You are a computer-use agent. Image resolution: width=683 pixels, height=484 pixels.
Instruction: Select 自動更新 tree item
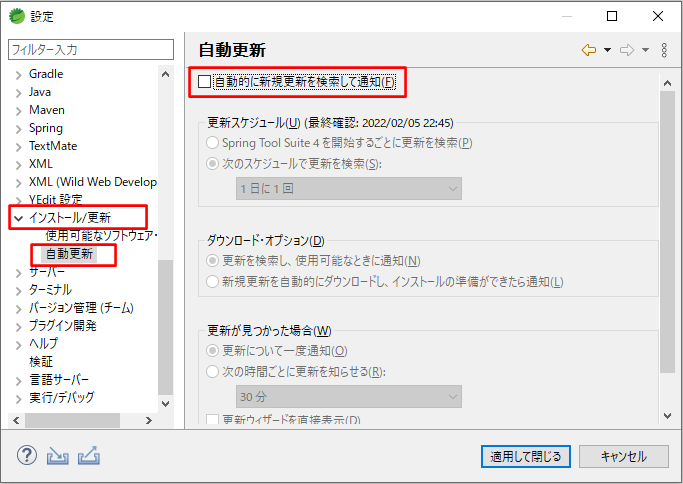click(69, 254)
